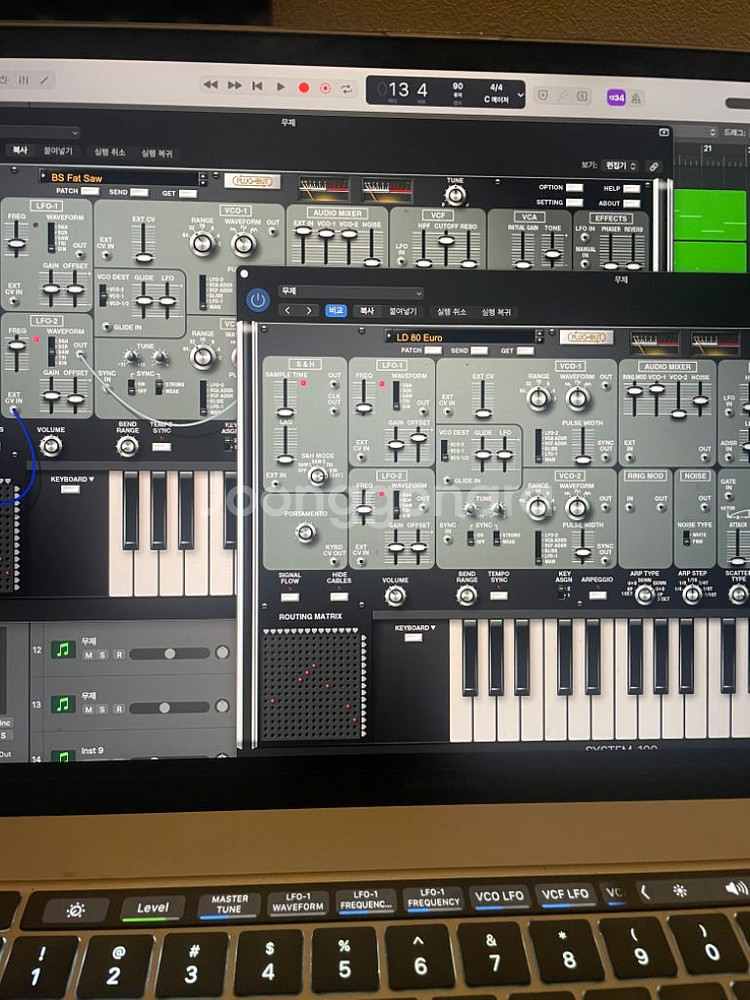
Task: Flip the NOISE TYPE white/pink switch
Action: coord(687,538)
